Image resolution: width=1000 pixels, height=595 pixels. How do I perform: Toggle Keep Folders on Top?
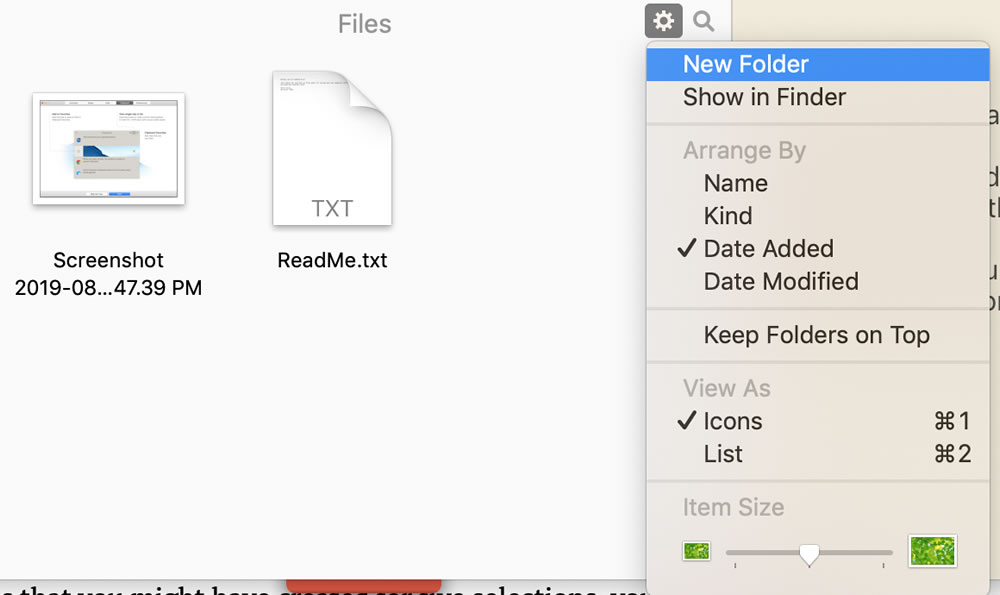(x=818, y=335)
